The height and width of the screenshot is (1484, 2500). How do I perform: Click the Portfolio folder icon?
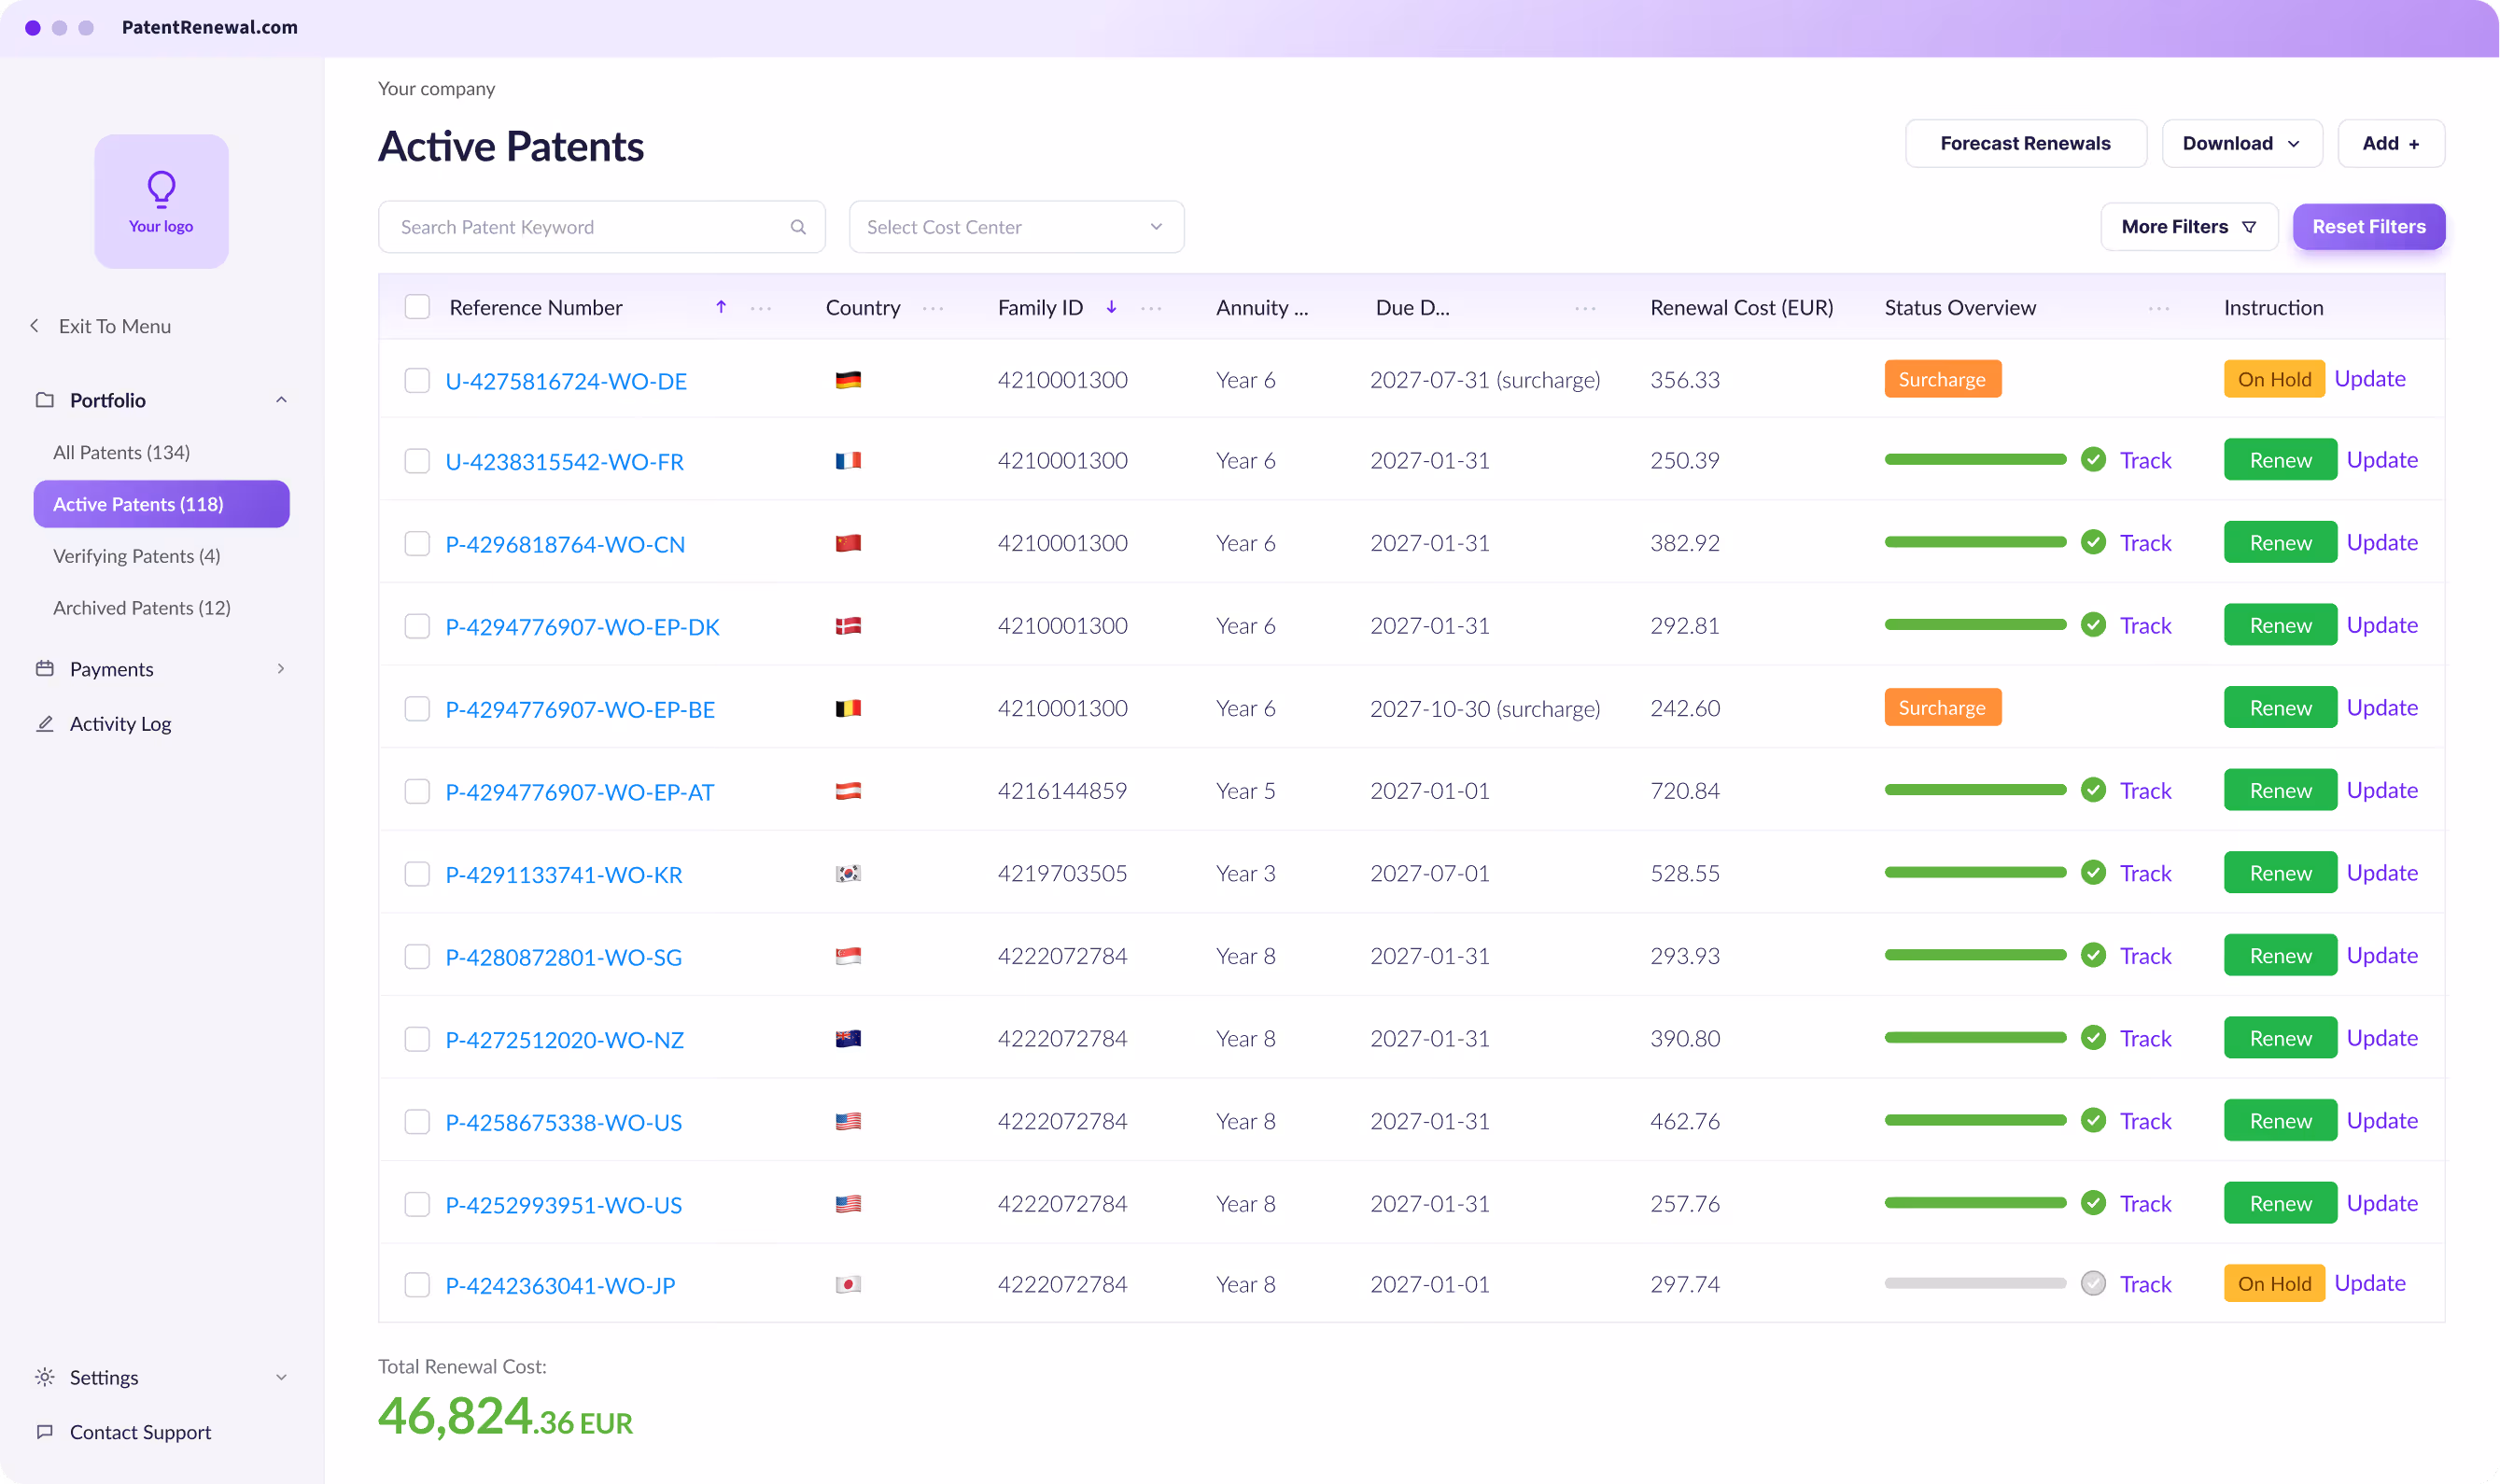click(x=45, y=400)
